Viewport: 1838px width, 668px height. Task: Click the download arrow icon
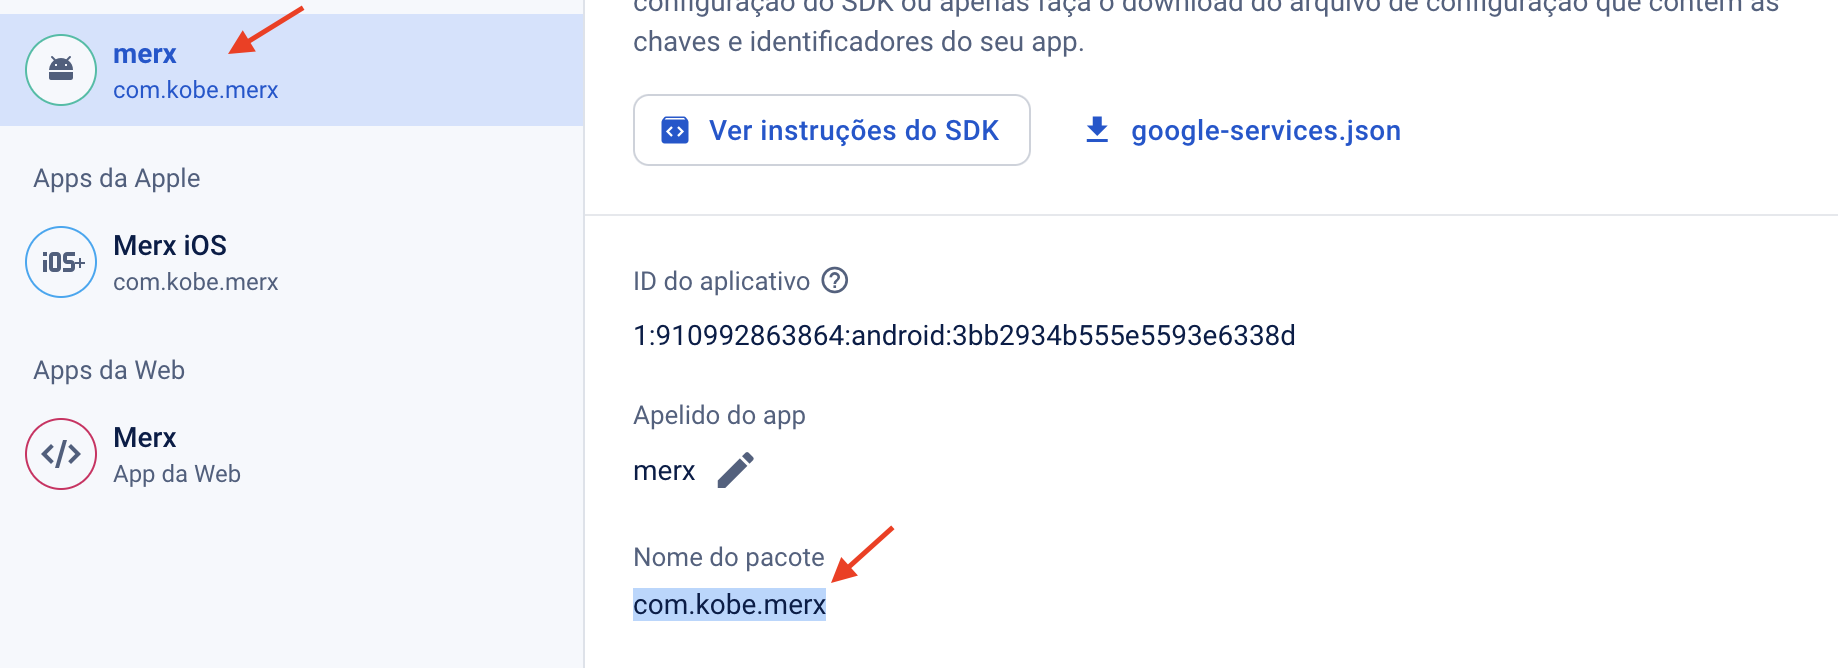(x=1097, y=130)
